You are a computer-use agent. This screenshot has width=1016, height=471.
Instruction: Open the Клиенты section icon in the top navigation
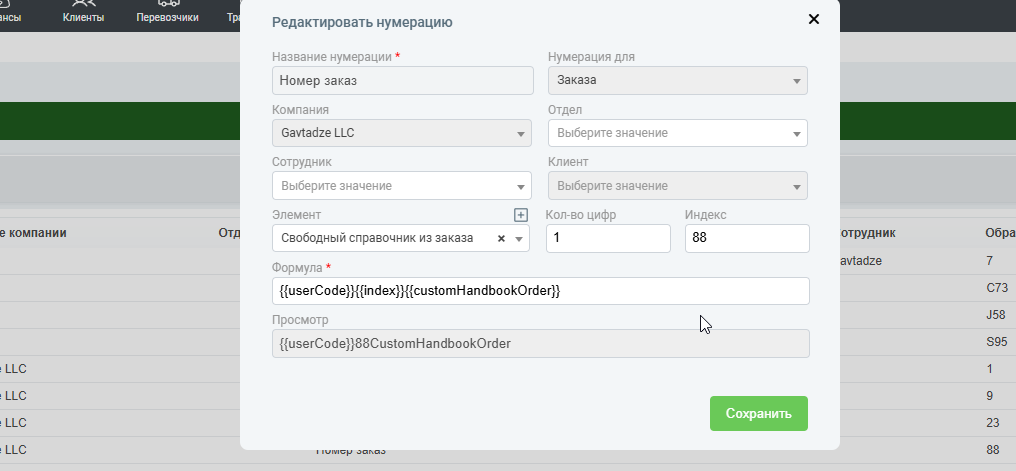click(x=83, y=4)
